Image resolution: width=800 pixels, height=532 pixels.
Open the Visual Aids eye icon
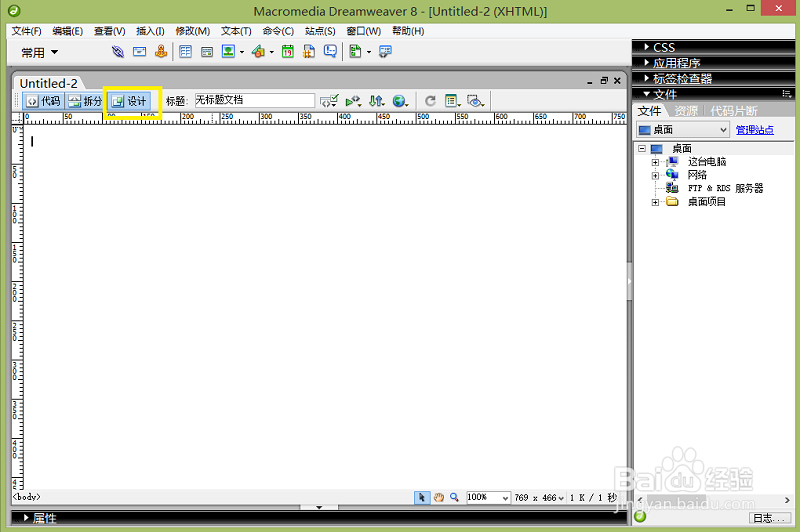[476, 101]
